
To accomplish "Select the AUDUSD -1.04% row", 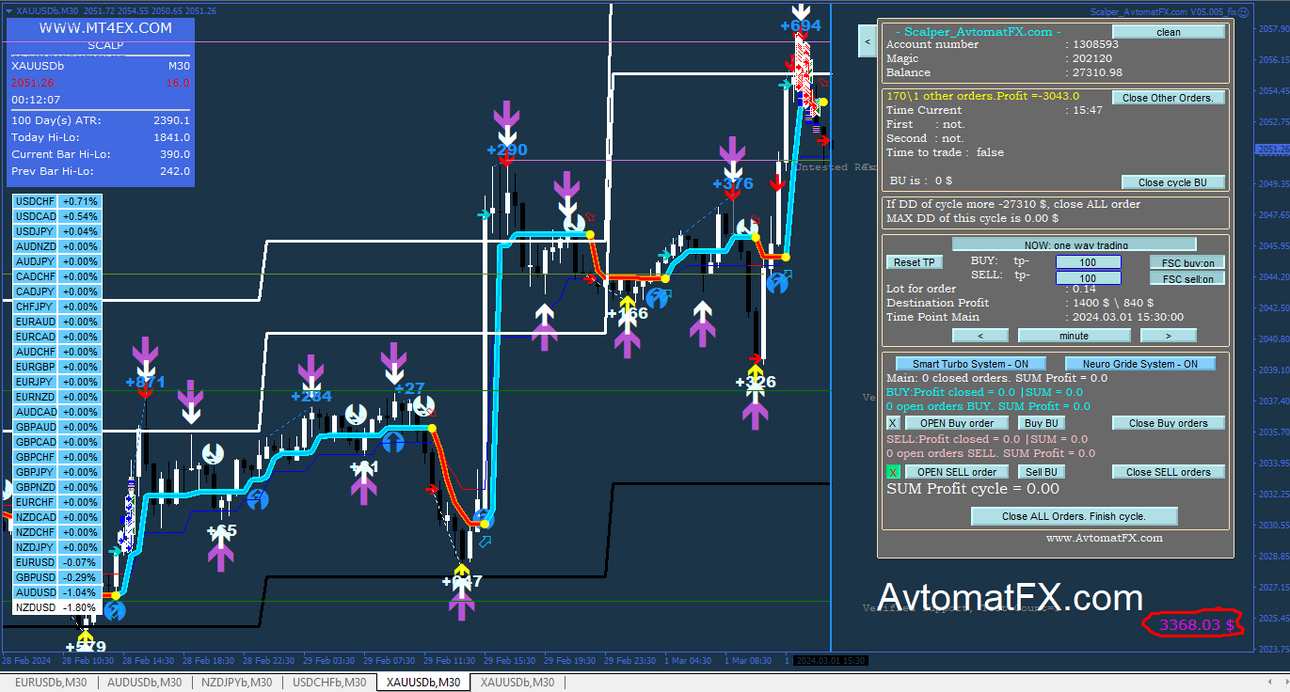I will point(57,592).
